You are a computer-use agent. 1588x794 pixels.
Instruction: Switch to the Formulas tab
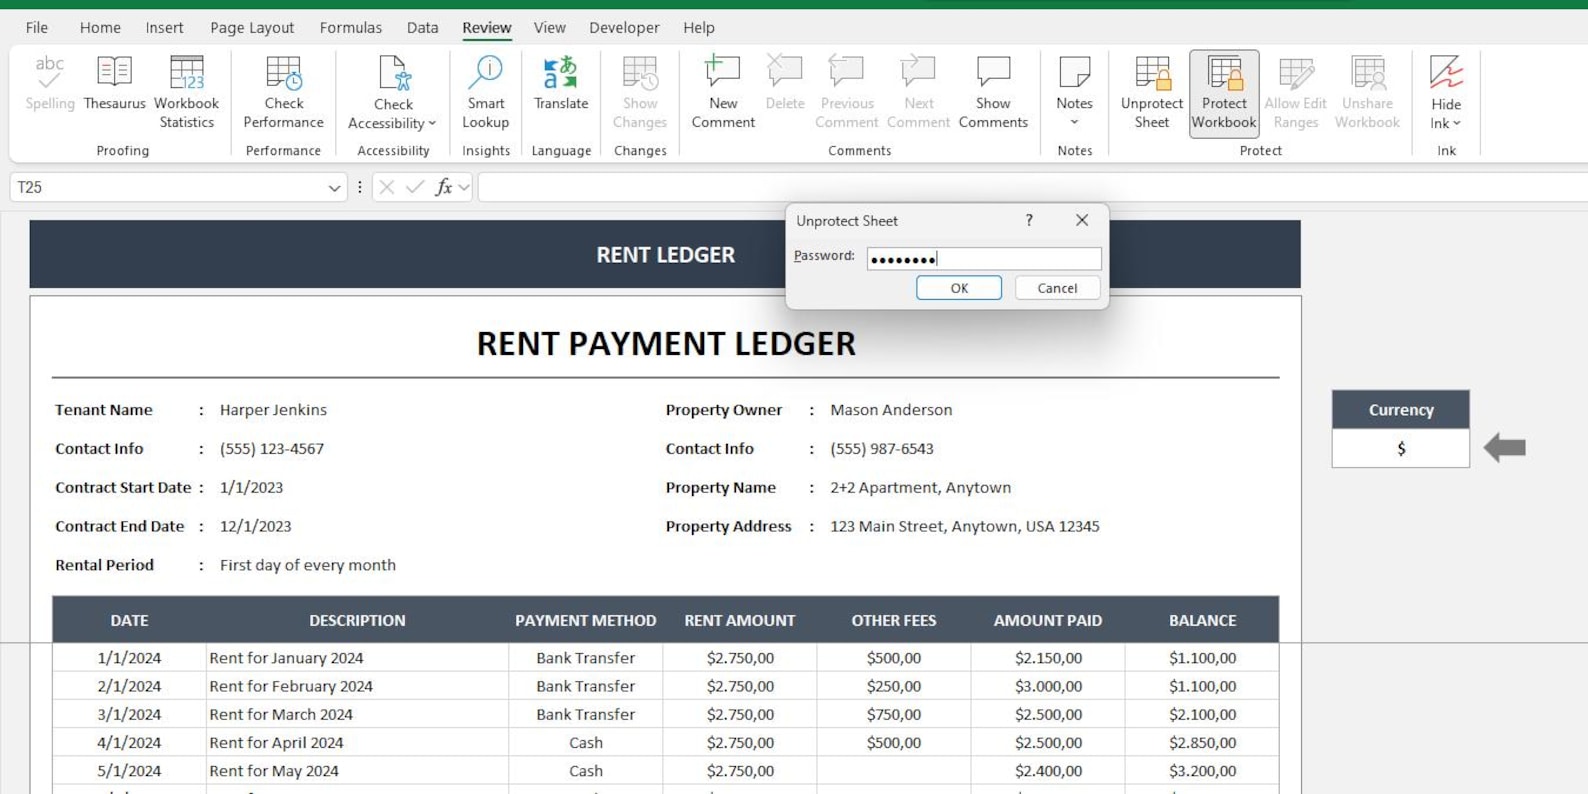click(351, 28)
